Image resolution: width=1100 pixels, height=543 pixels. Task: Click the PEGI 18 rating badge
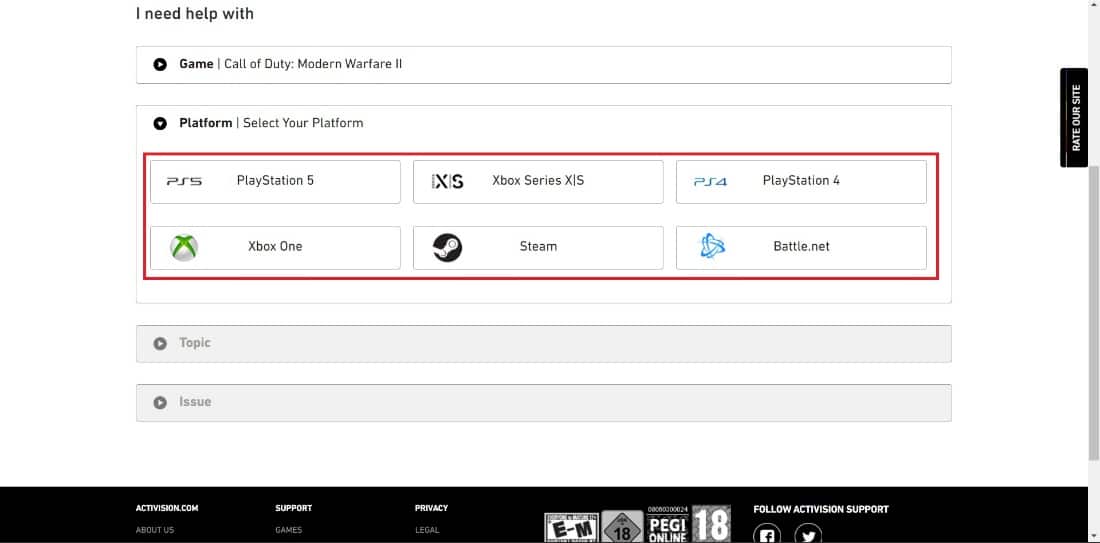pyautogui.click(x=711, y=524)
